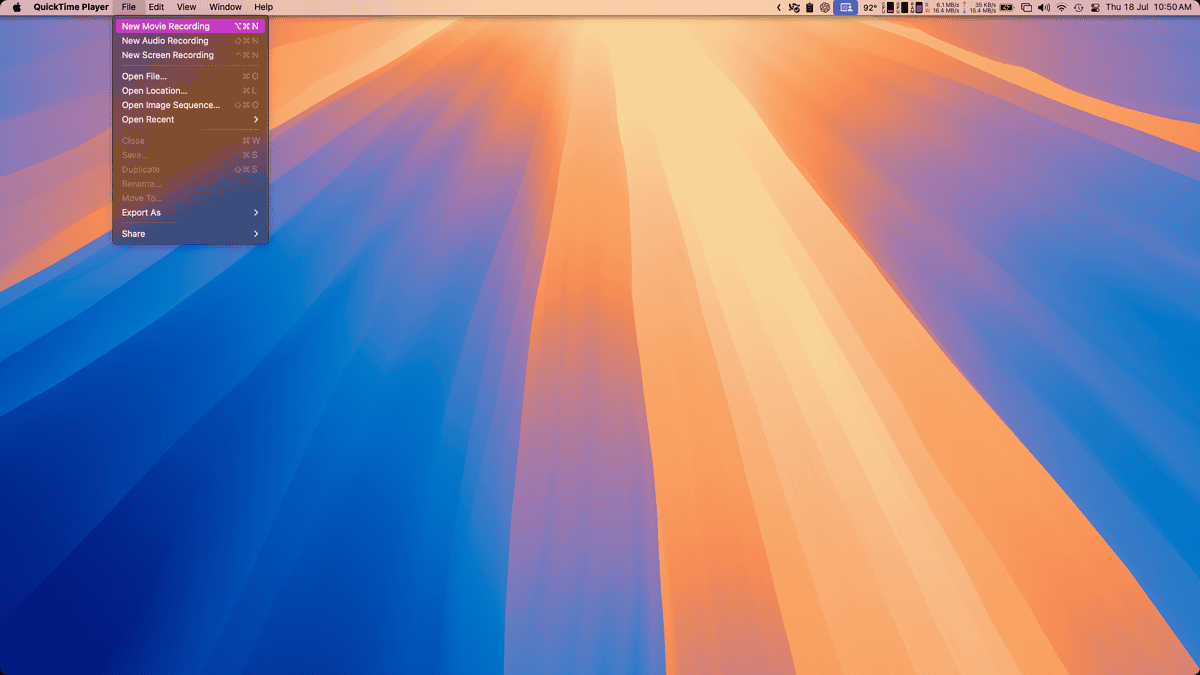
Task: Choose Open File… from the File menu
Action: point(144,76)
